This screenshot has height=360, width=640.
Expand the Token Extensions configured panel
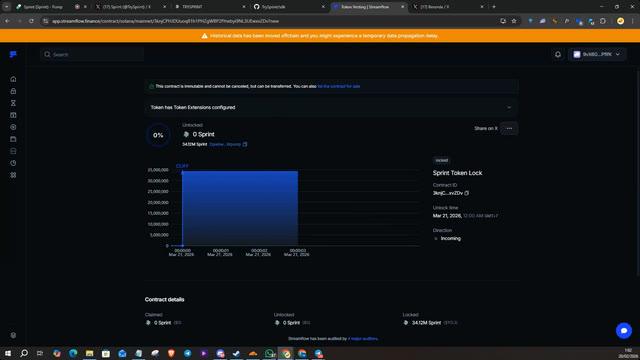(331, 107)
